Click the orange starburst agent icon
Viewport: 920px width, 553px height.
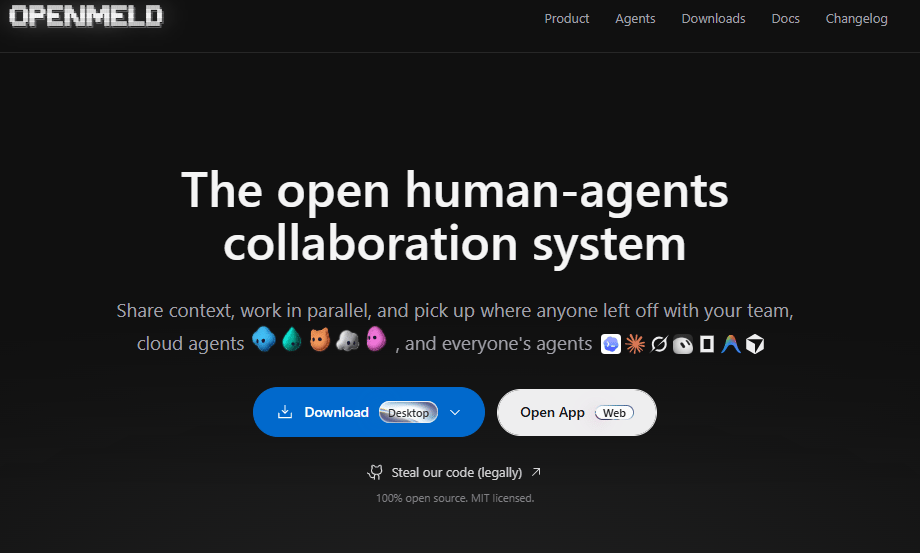(635, 344)
